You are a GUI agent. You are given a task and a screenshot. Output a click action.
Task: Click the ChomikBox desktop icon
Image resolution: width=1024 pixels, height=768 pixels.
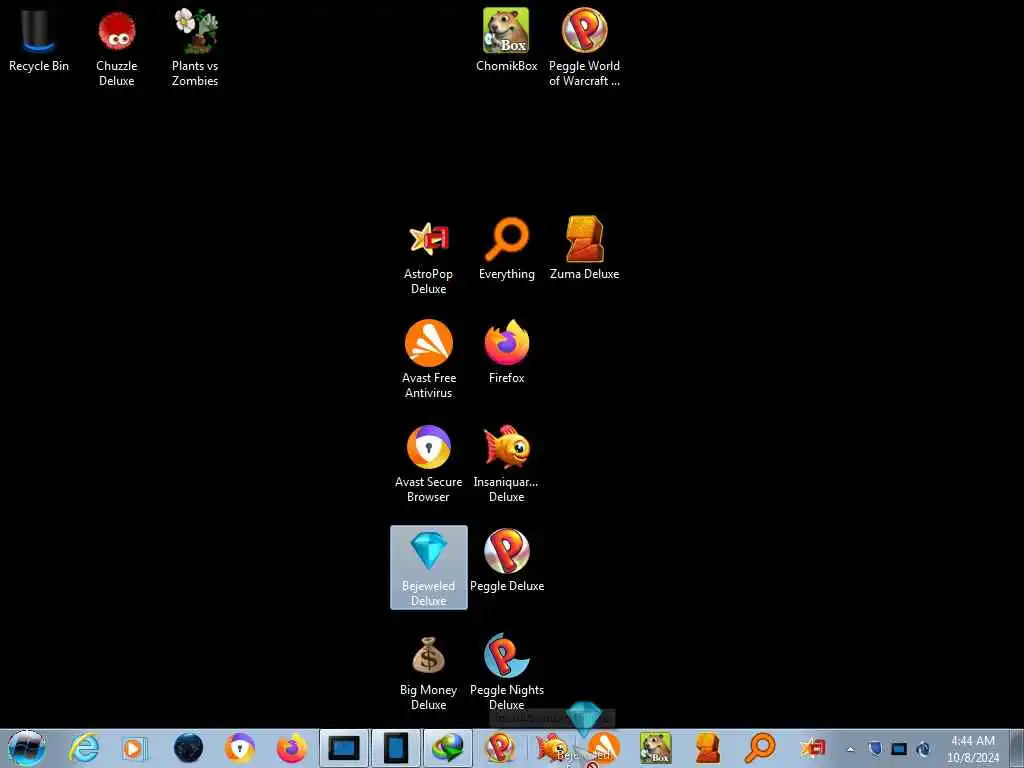click(x=506, y=40)
